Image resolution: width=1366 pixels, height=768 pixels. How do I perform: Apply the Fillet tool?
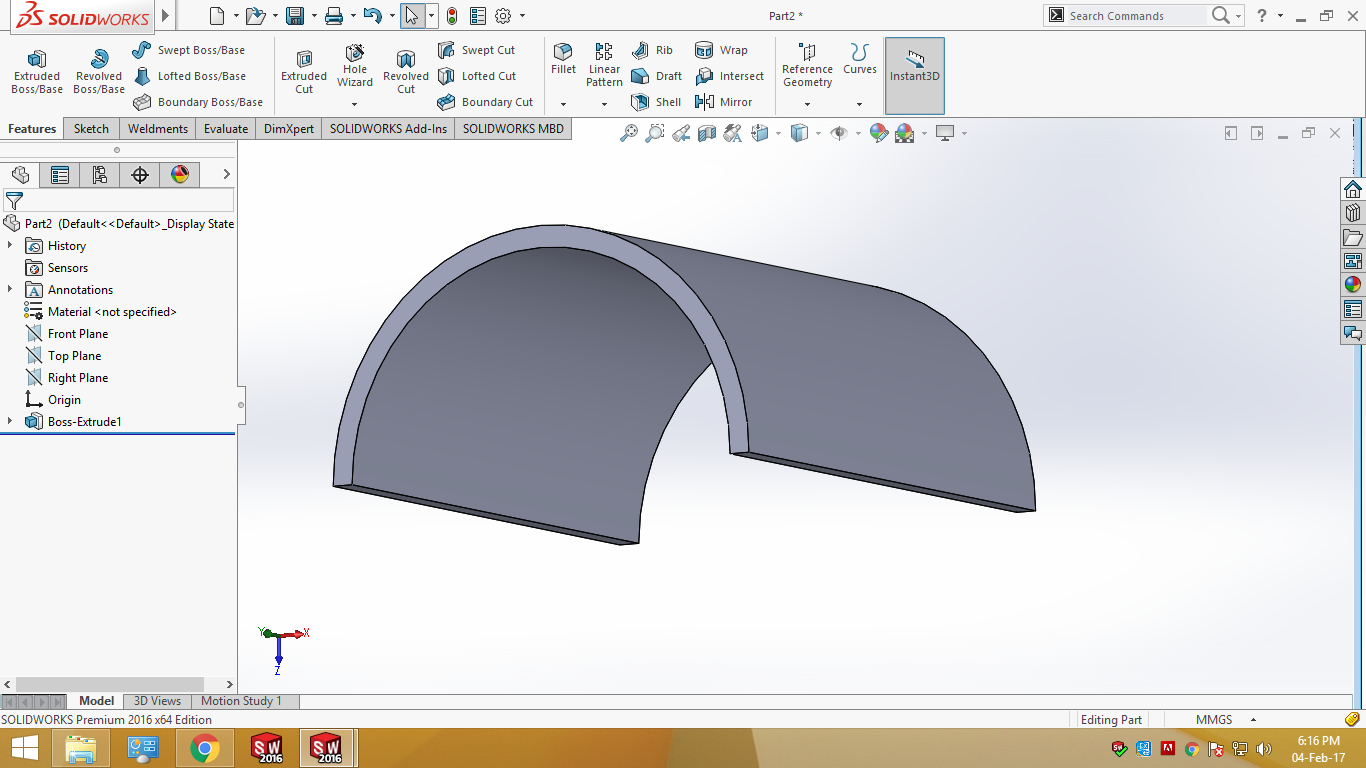coord(563,59)
